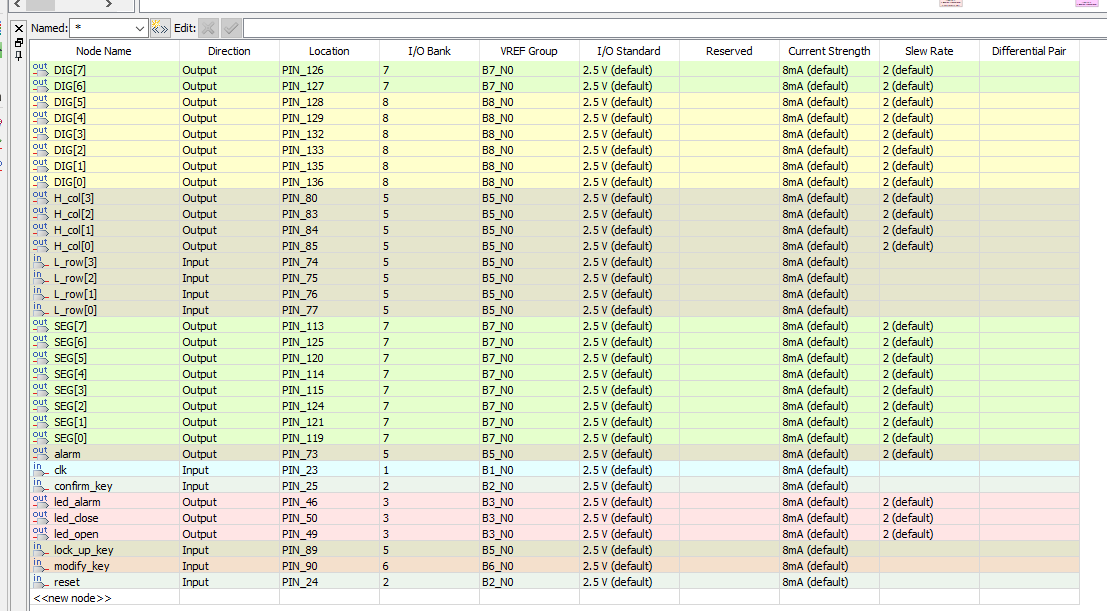Image resolution: width=1107 pixels, height=611 pixels.
Task: Click the output pin icon for SEG[7]
Action: coord(40,325)
